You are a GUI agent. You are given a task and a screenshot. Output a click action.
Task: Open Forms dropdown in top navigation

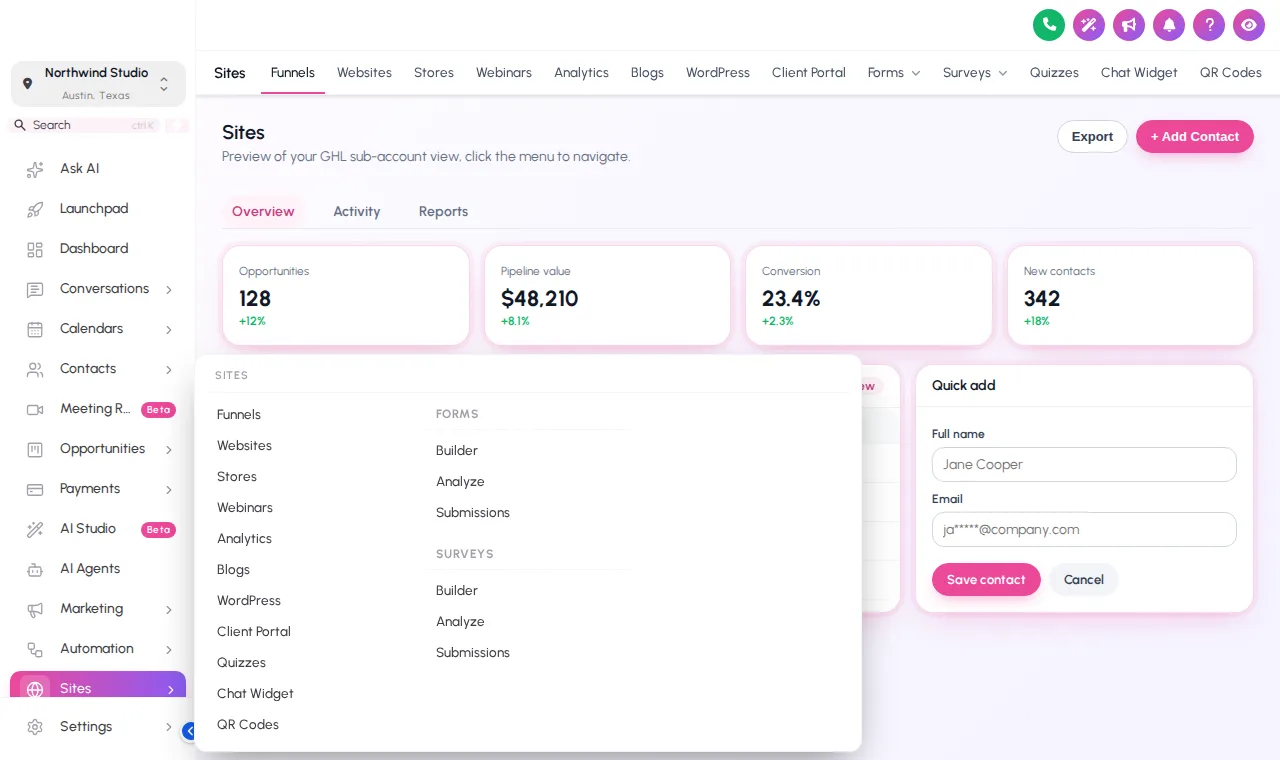pyautogui.click(x=894, y=73)
